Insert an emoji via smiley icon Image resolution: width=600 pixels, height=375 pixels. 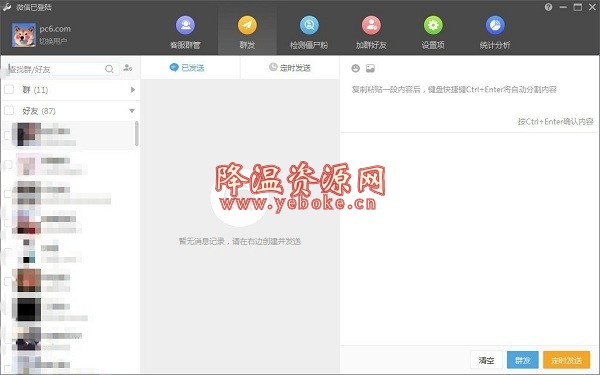(x=355, y=68)
